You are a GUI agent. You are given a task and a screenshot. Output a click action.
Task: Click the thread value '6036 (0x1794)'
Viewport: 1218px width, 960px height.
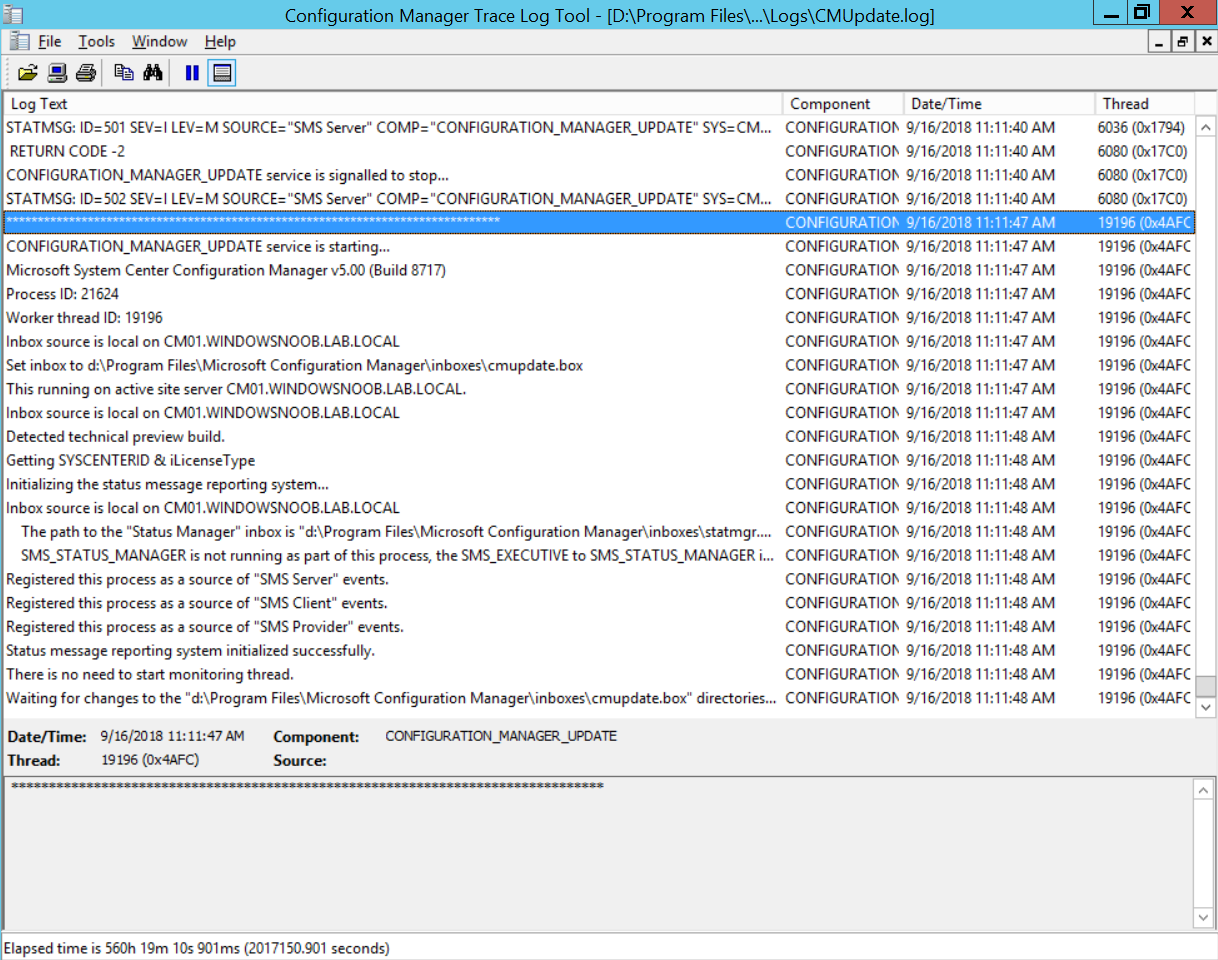click(1141, 127)
